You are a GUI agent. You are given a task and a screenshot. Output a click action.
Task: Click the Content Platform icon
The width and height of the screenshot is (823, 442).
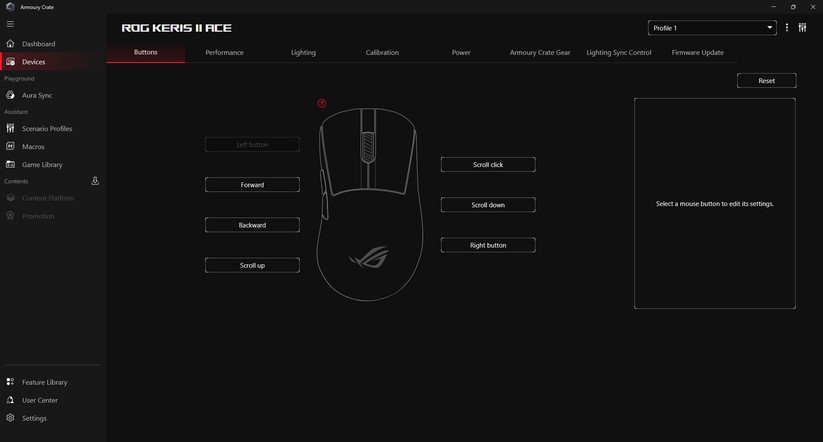point(10,198)
